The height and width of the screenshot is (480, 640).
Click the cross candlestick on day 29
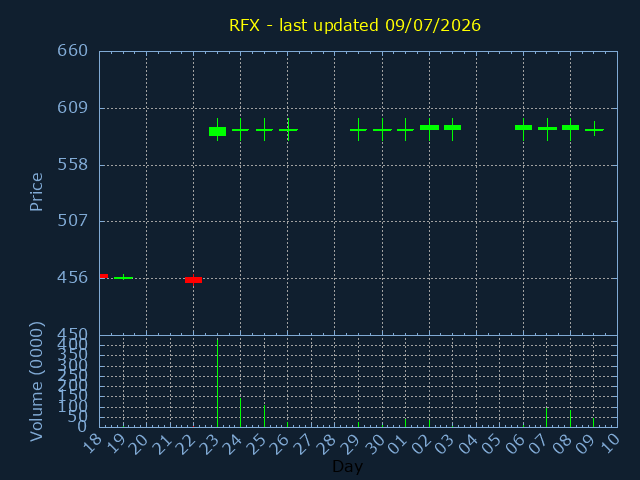pyautogui.click(x=358, y=130)
